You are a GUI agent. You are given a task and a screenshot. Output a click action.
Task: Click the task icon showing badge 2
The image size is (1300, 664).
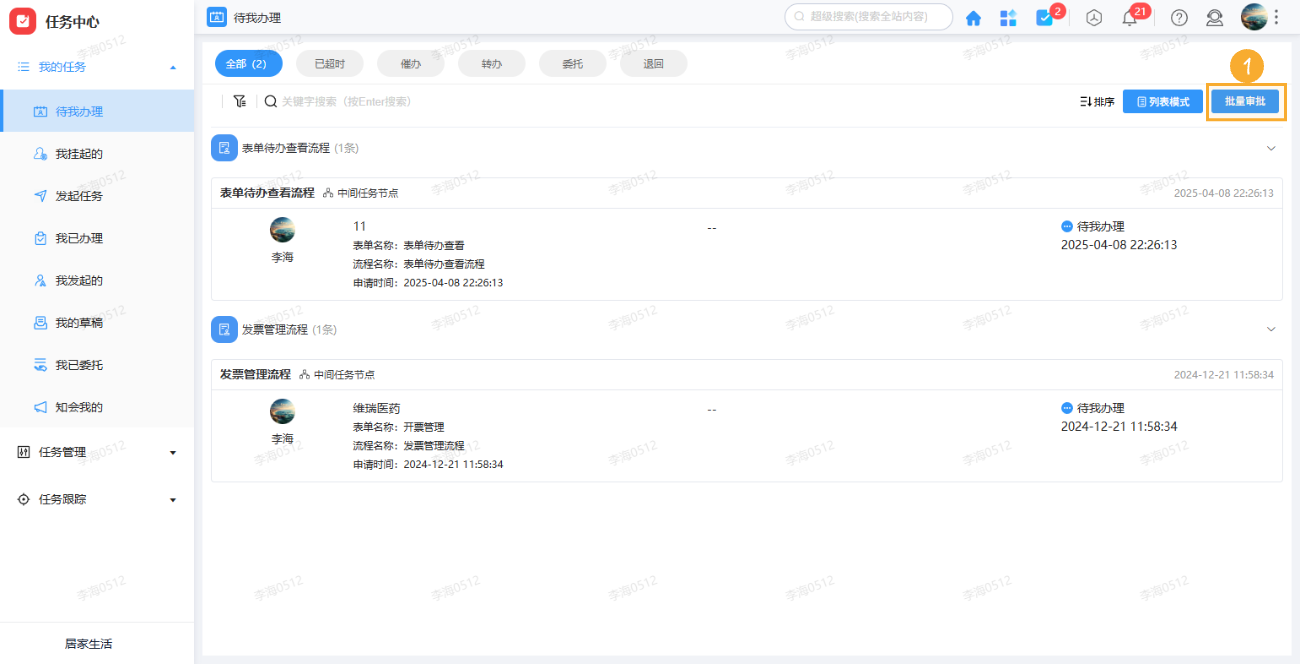point(1044,17)
